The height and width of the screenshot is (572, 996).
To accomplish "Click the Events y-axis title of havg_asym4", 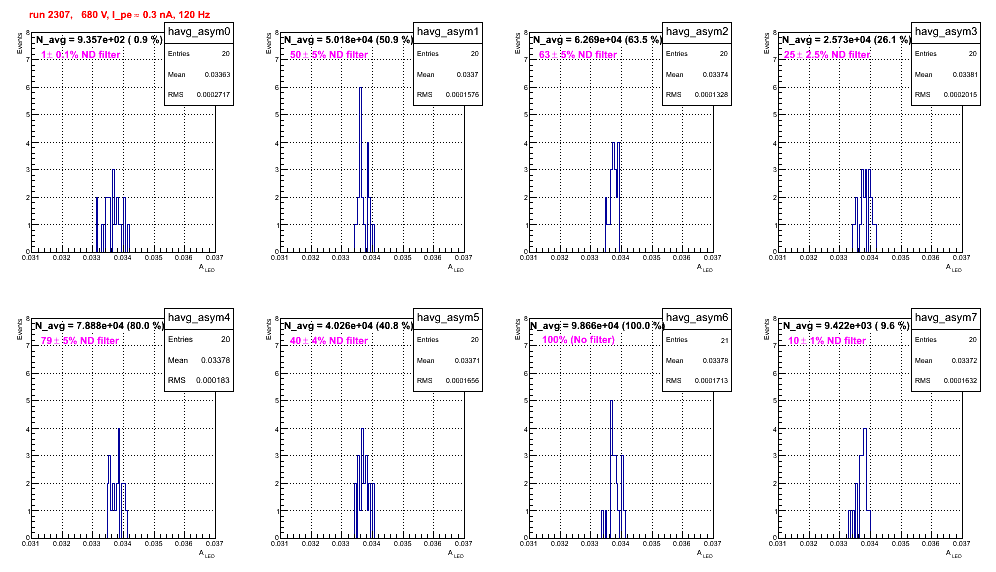I will point(20,329).
